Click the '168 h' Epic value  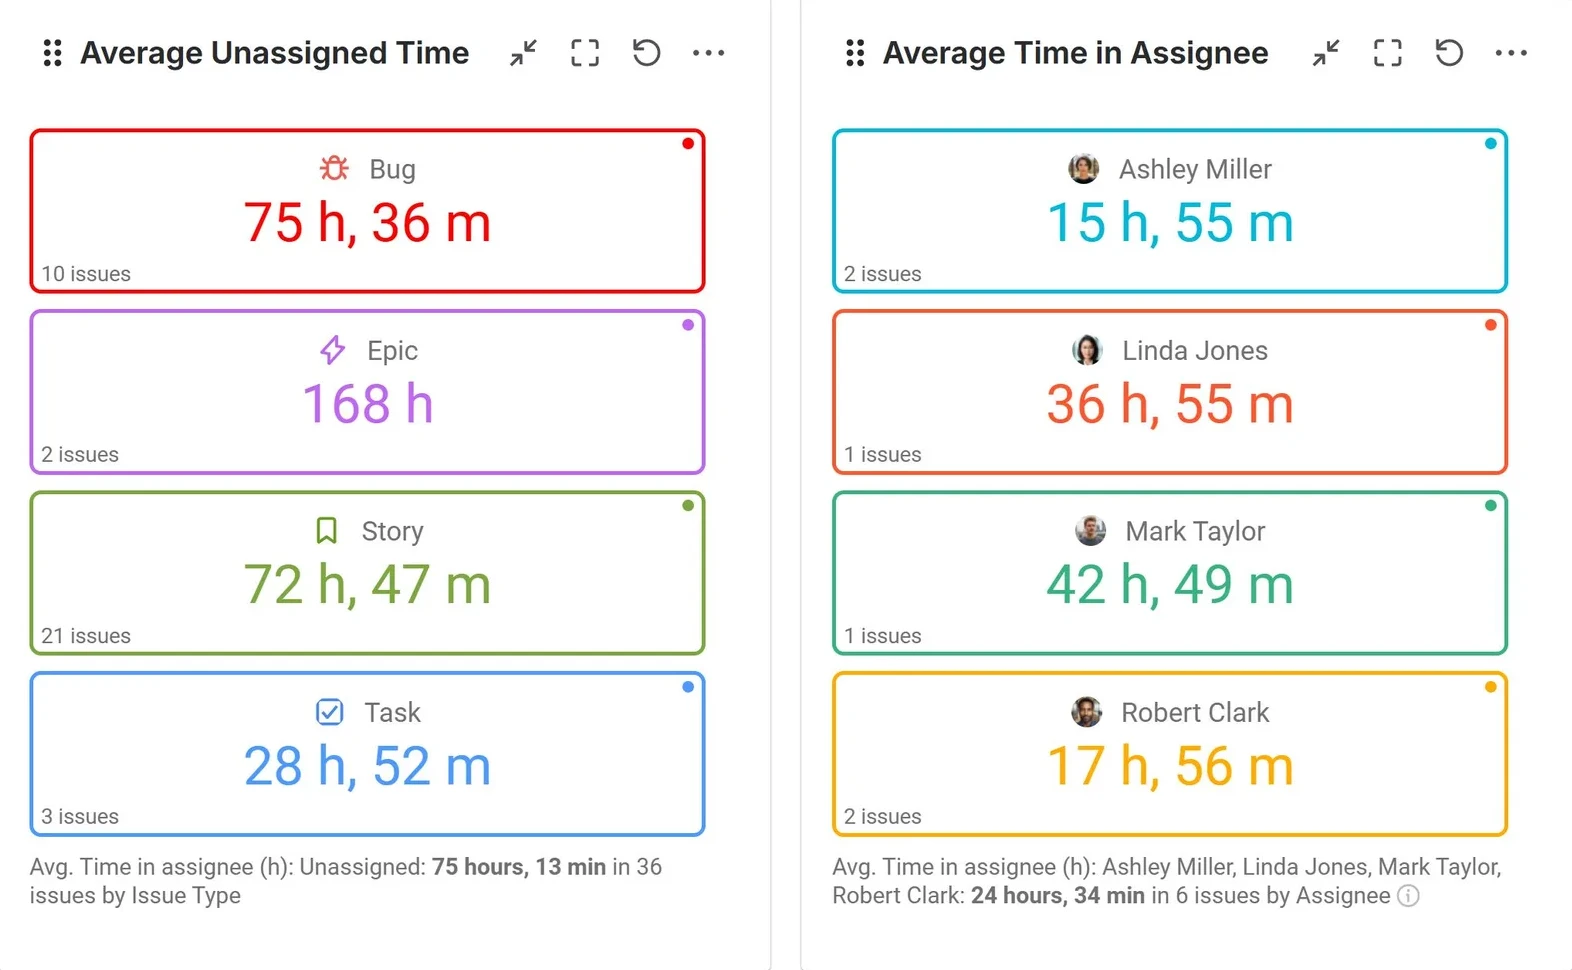(367, 404)
